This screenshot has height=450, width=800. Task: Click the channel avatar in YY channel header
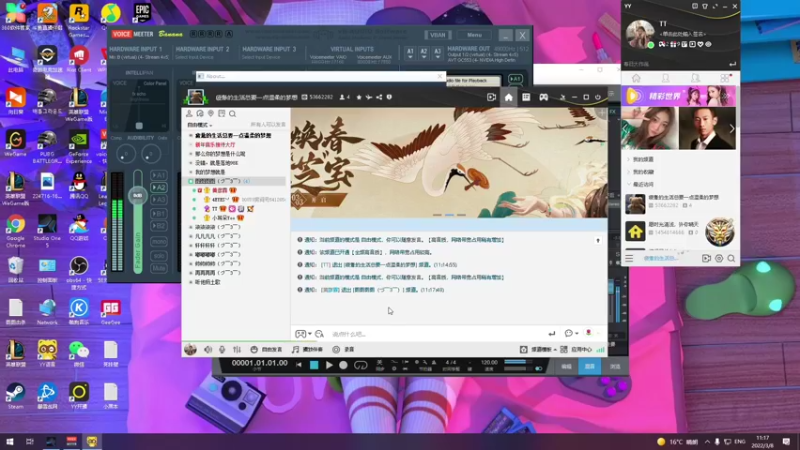click(195, 97)
